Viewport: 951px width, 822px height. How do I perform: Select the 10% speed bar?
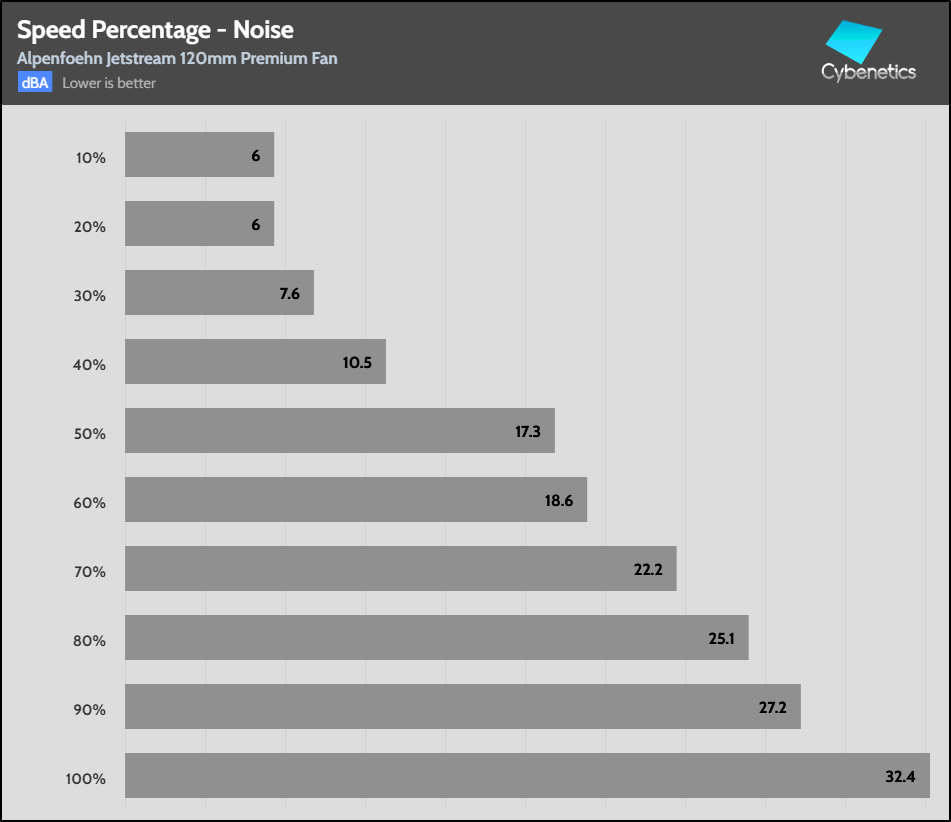[199, 155]
